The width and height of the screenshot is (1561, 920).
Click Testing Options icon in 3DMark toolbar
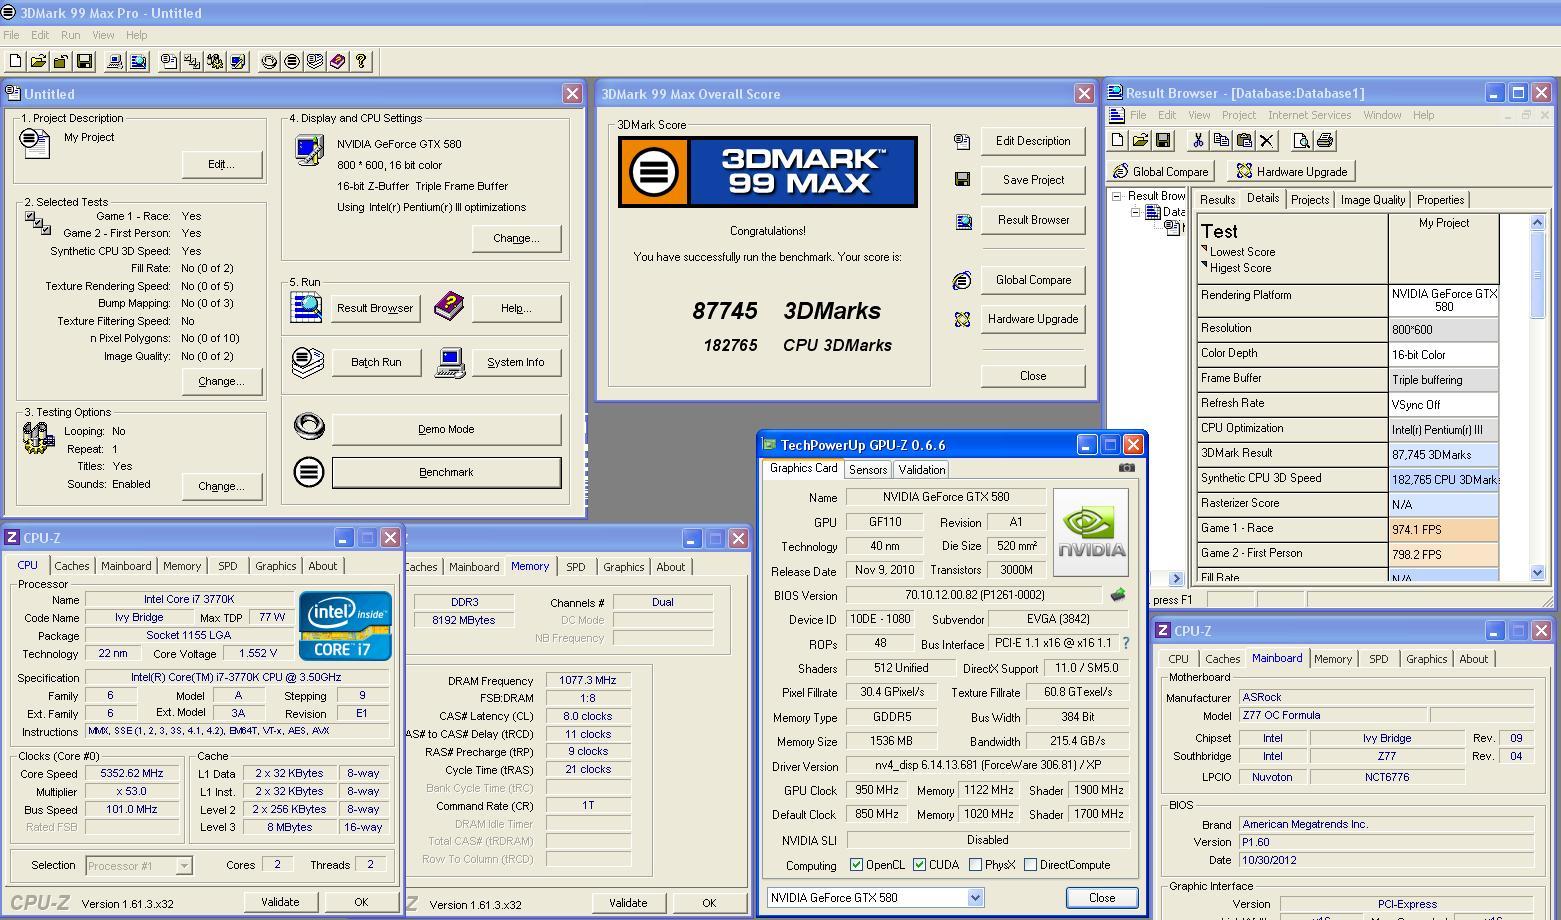(x=215, y=62)
